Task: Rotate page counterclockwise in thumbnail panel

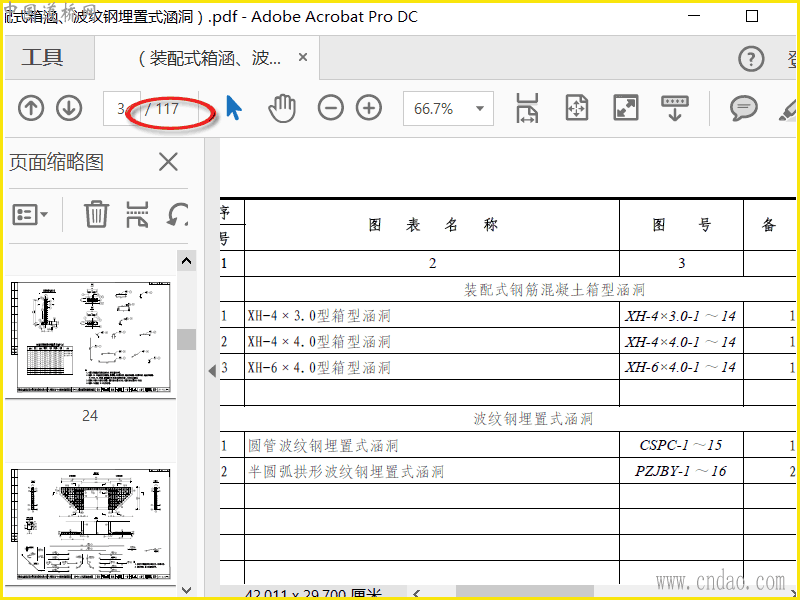Action: coord(177,214)
